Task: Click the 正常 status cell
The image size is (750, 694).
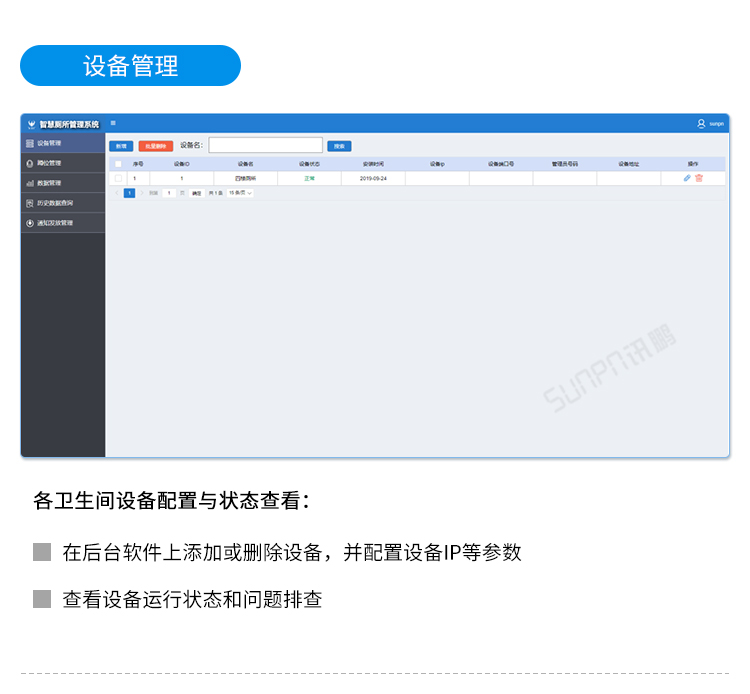Action: [x=309, y=178]
